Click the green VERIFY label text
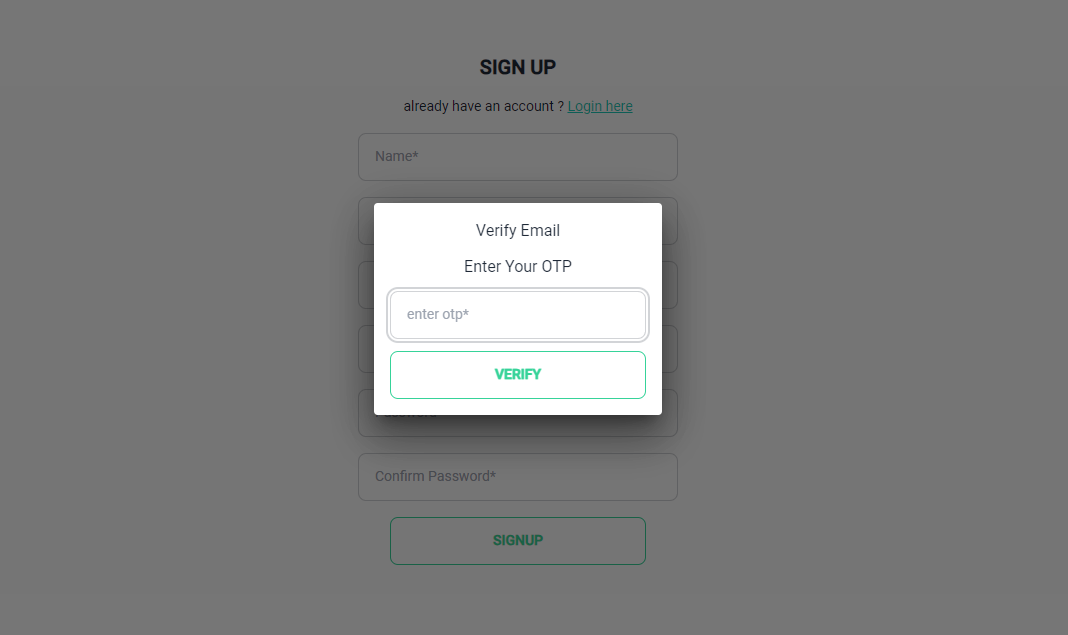The height and width of the screenshot is (635, 1068). click(x=518, y=375)
